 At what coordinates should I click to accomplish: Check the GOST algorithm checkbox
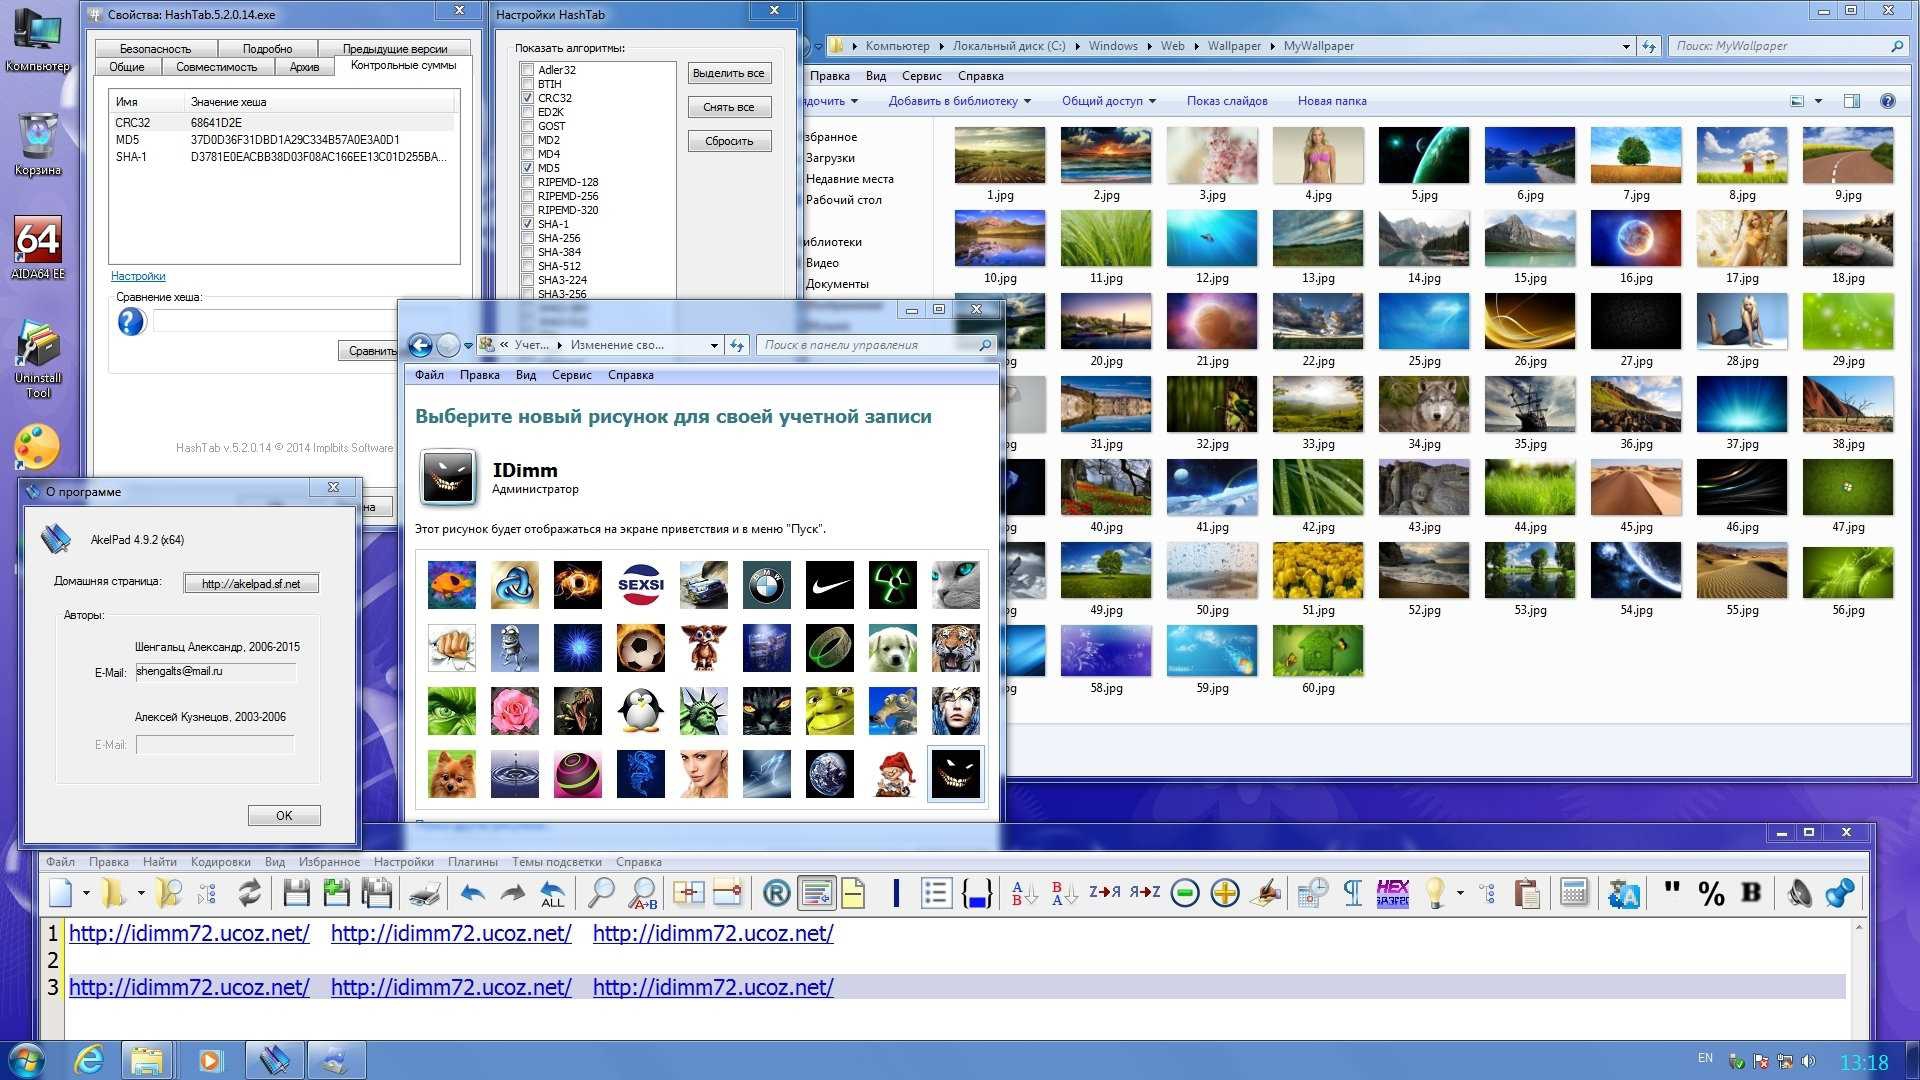tap(527, 126)
